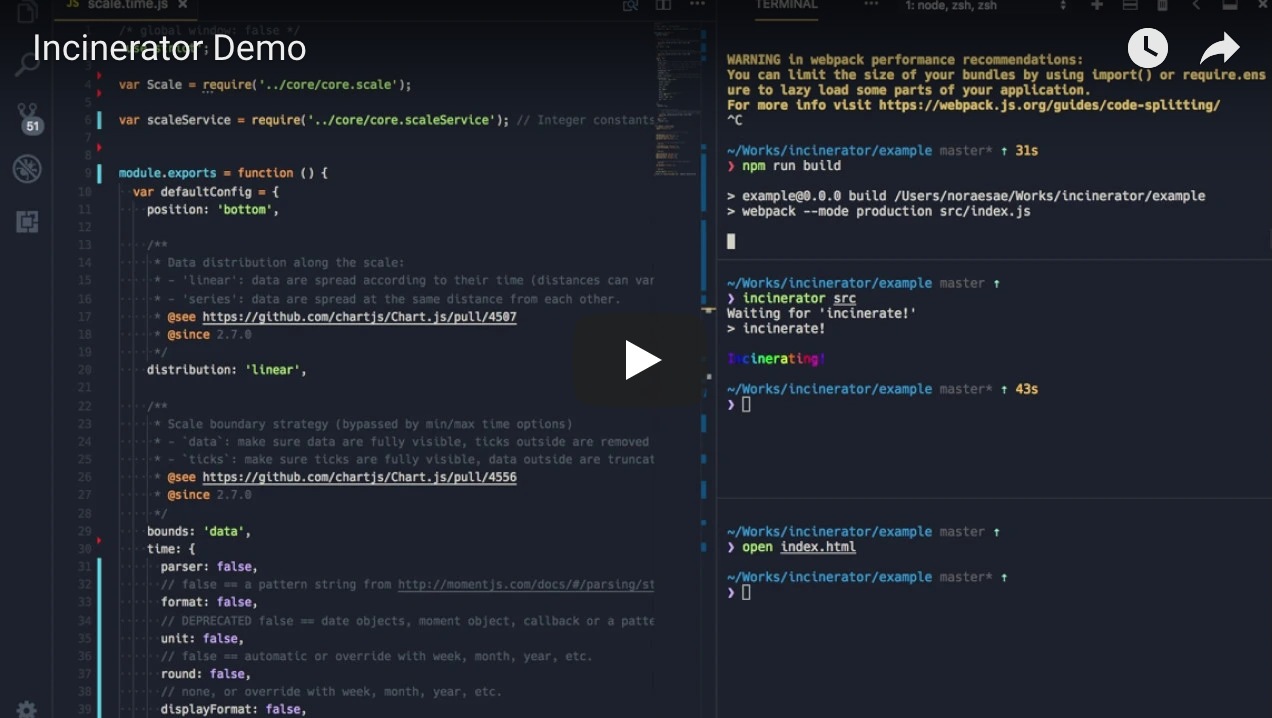This screenshot has height=718, width=1272.
Task: Click the panel position chevron icon
Action: click(x=1196, y=5)
